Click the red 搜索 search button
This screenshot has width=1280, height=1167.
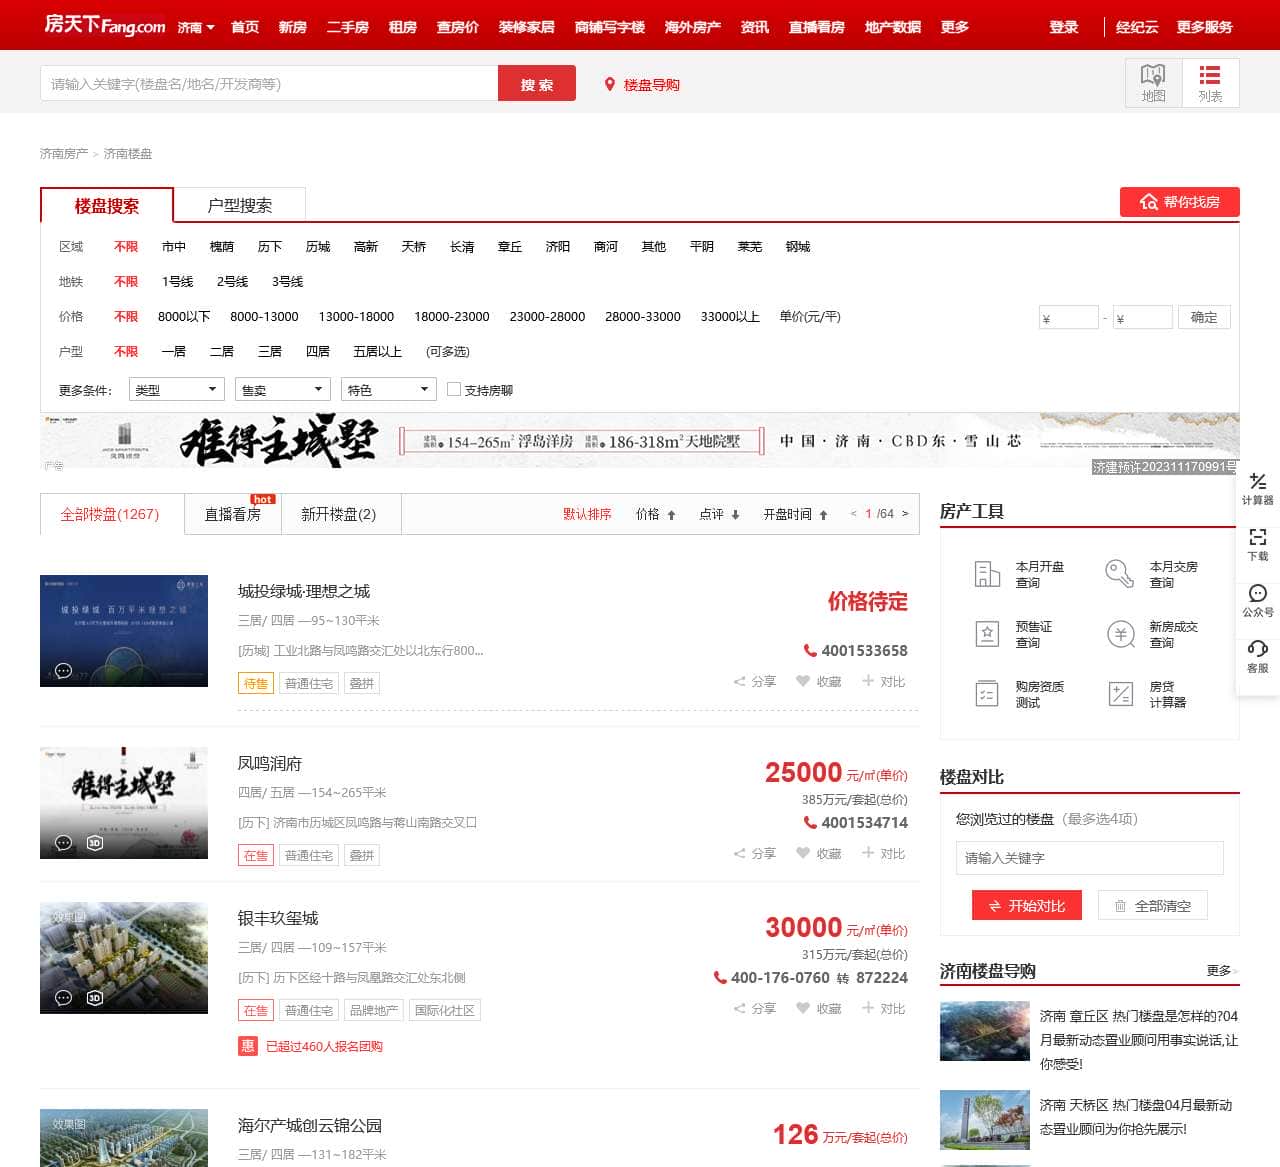[536, 83]
